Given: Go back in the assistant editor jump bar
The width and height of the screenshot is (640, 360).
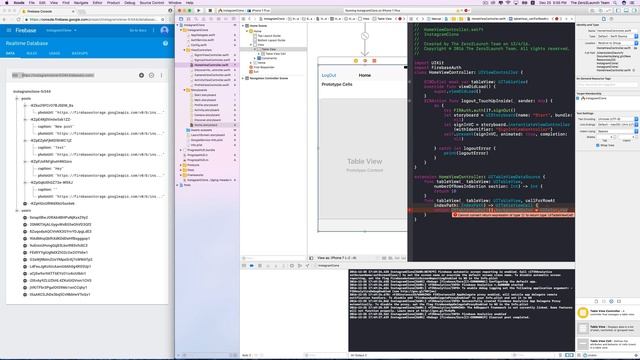Looking at the screenshot, I should 417,19.
